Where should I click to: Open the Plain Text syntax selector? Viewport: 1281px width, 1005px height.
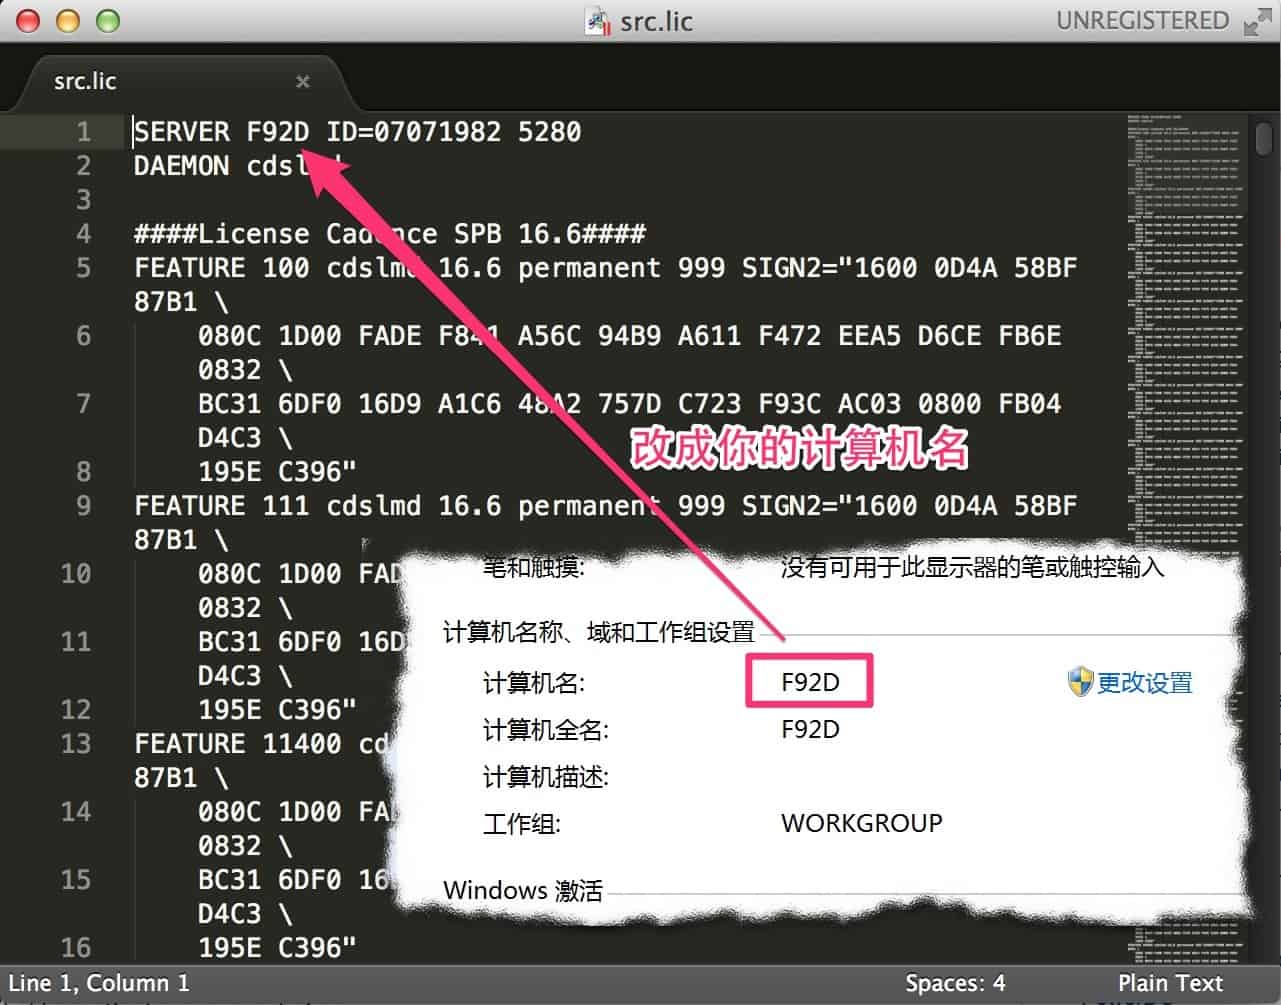tap(1170, 983)
